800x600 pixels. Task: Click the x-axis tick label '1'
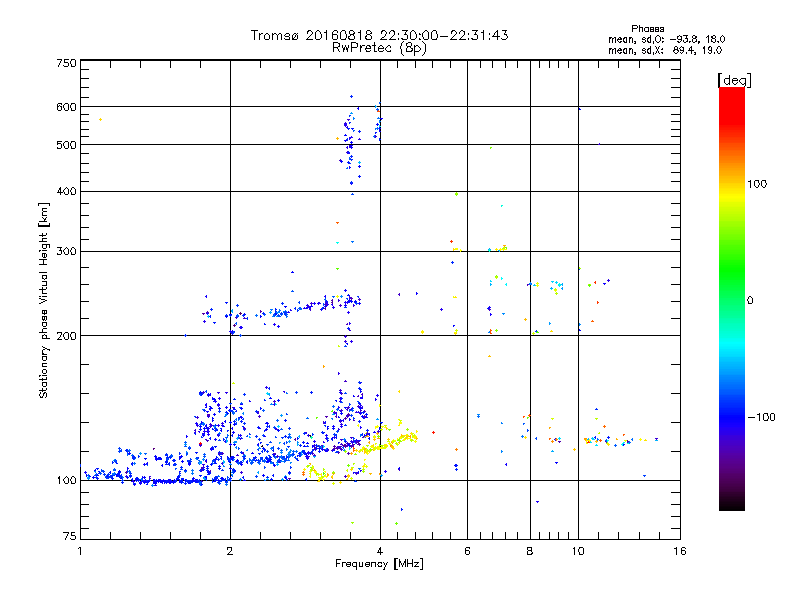[81, 551]
